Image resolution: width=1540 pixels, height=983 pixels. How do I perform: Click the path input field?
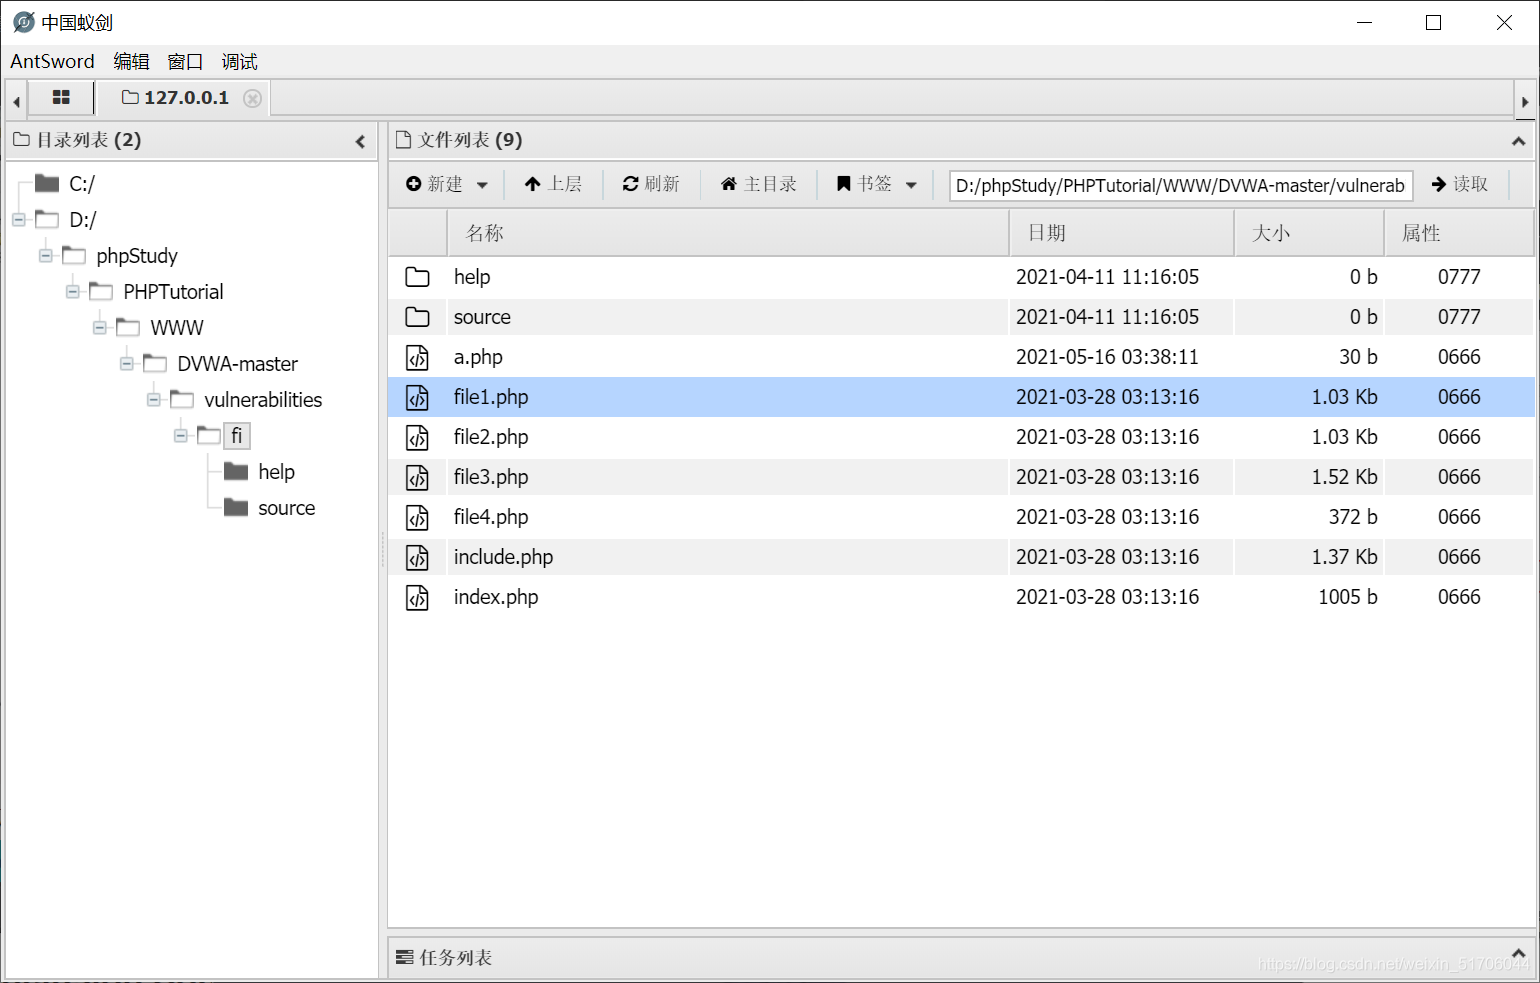click(1180, 185)
